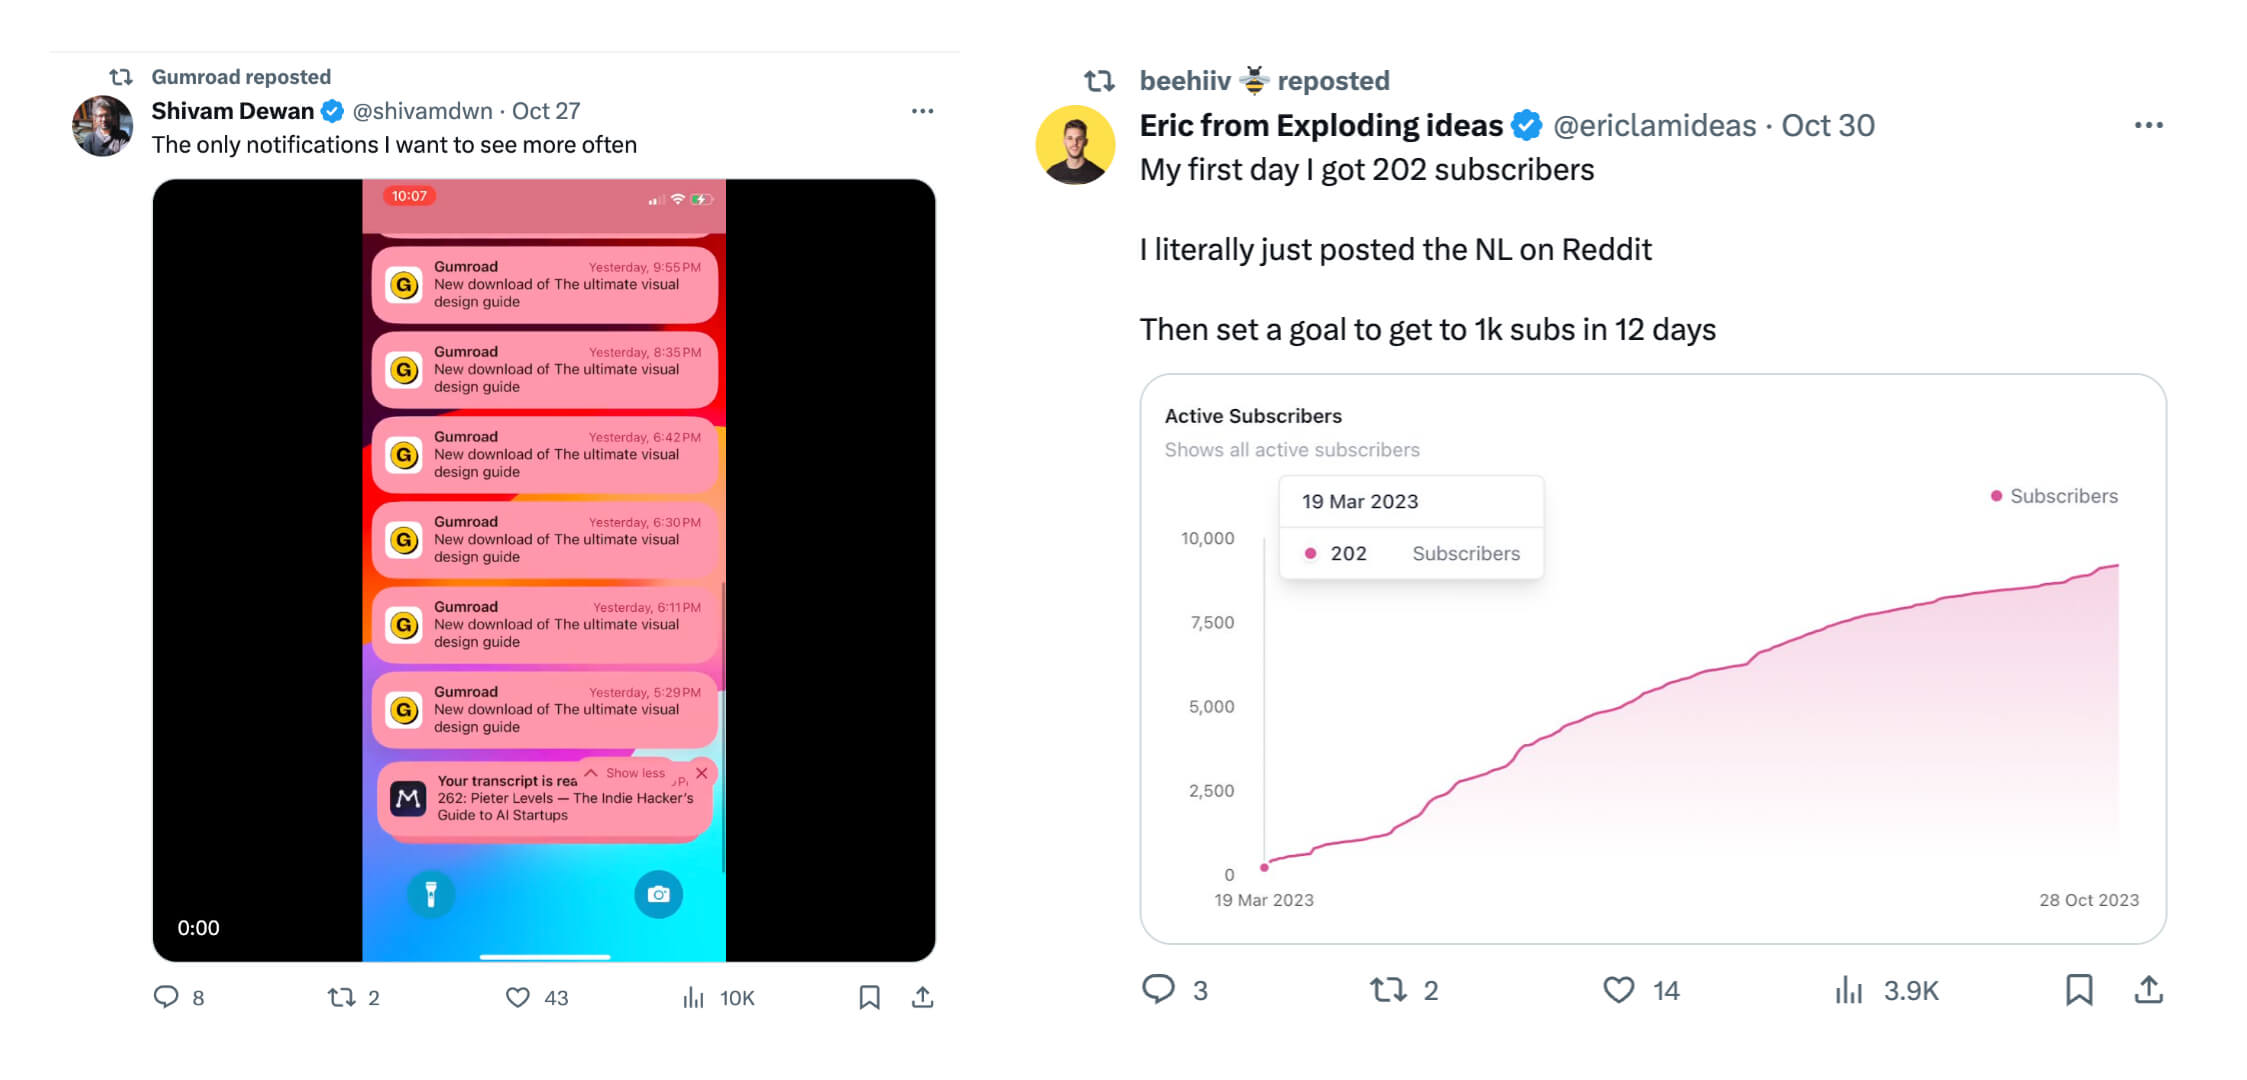
Task: Dismiss the transcript notification with X
Action: point(702,773)
